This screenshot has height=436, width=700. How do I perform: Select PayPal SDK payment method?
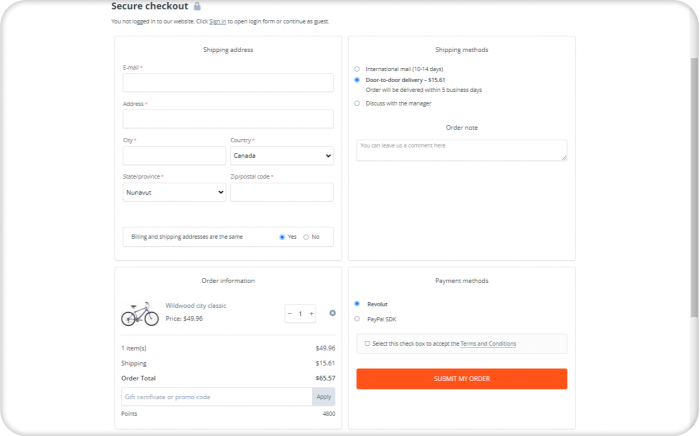(357, 319)
